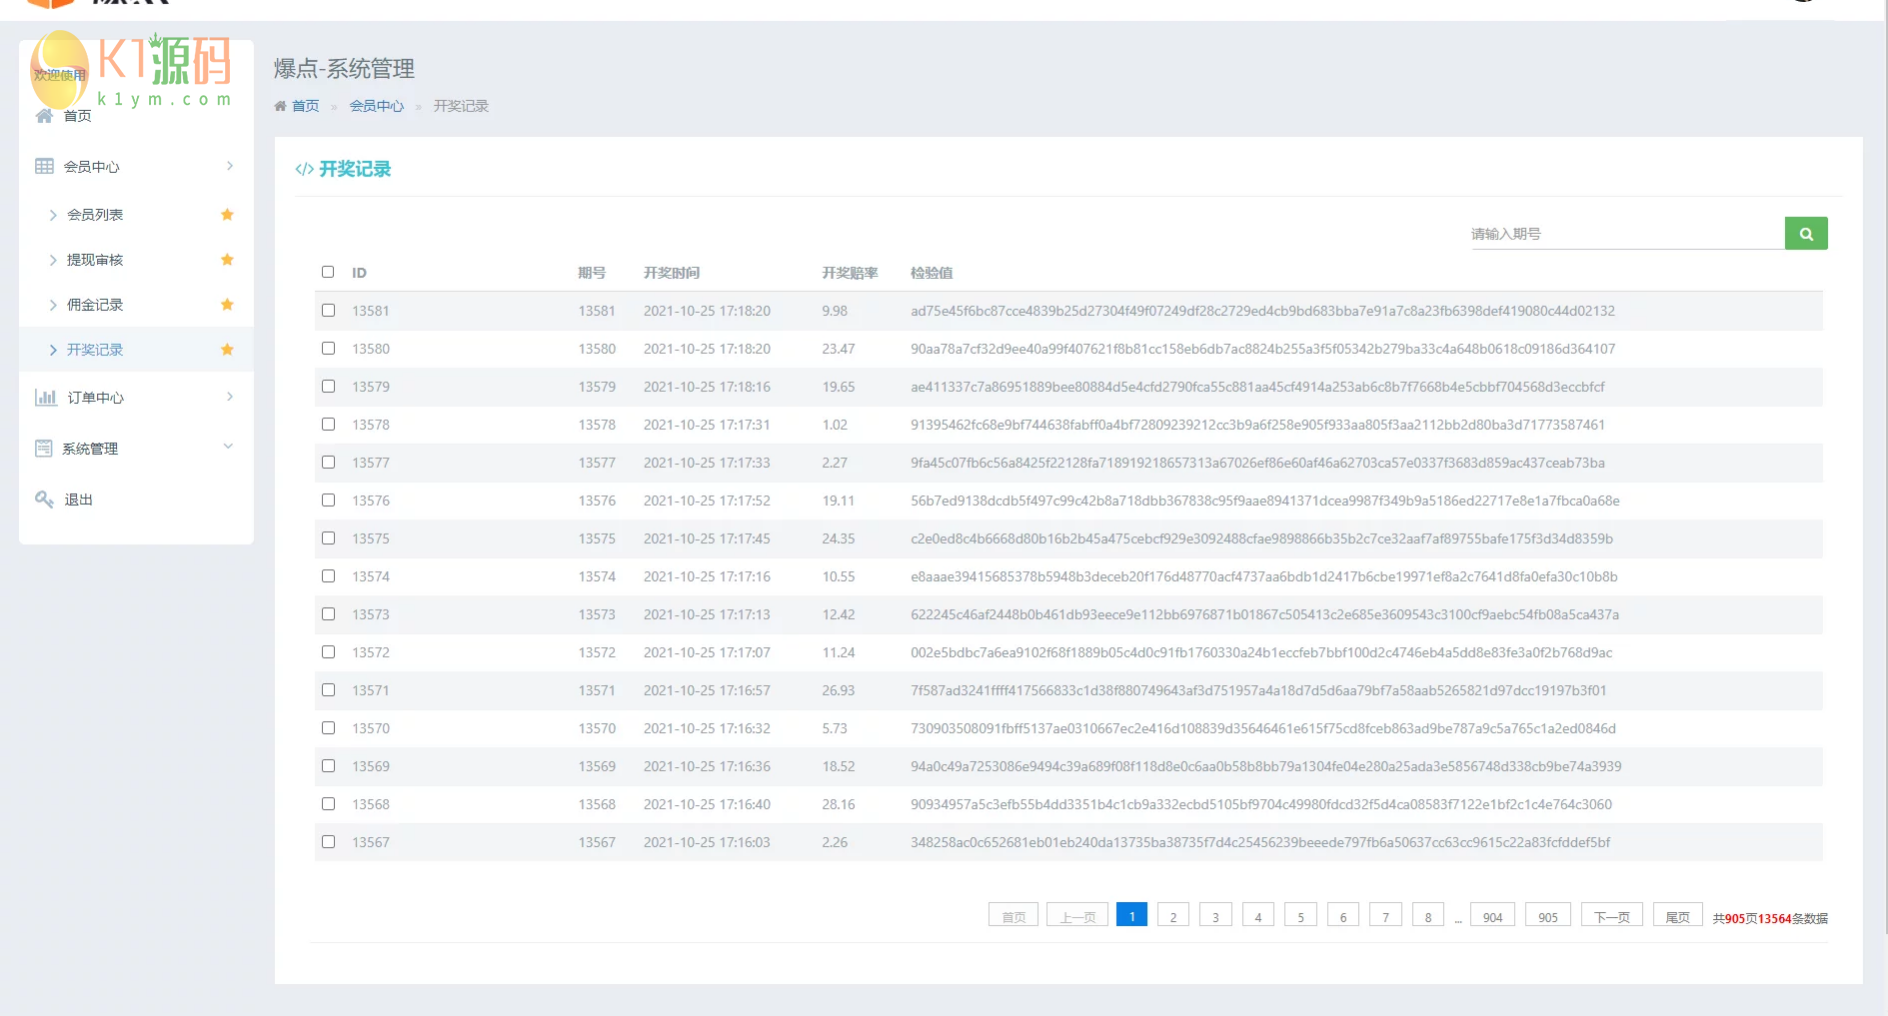
Task: Click the 首页 pagination button
Action: pyautogui.click(x=1013, y=916)
